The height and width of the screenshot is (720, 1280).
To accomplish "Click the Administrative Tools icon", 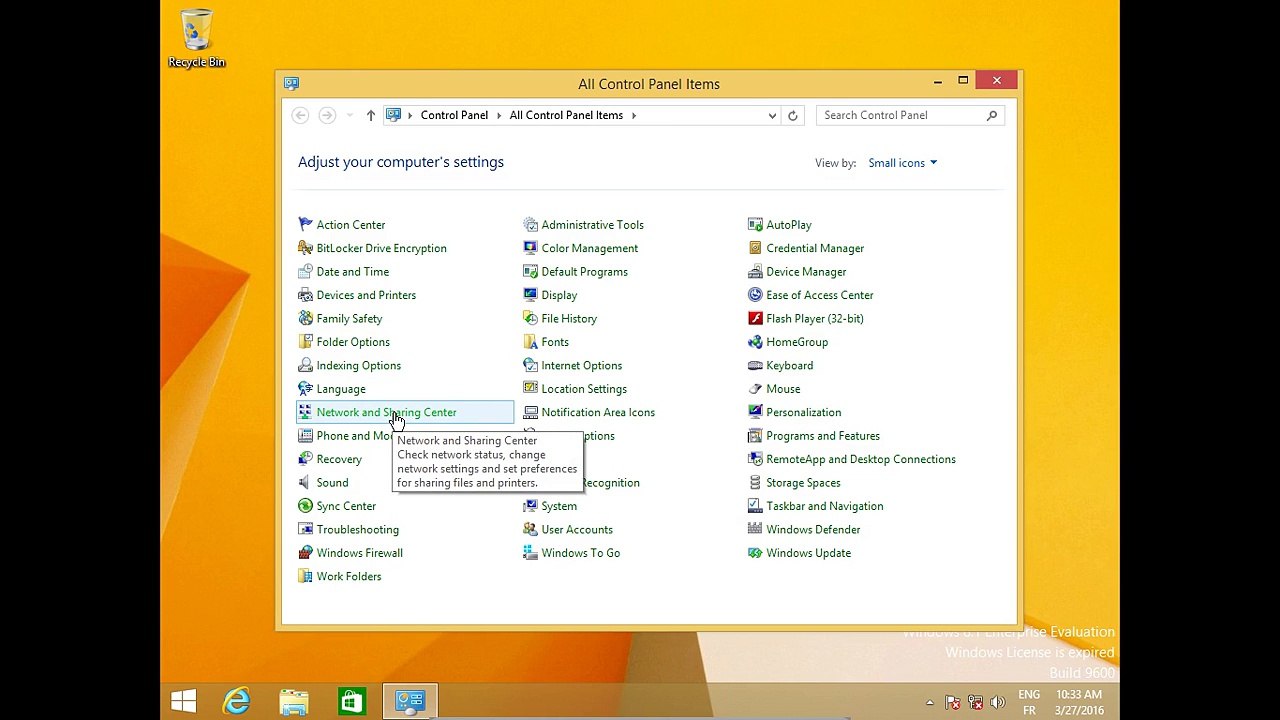I will (x=530, y=225).
